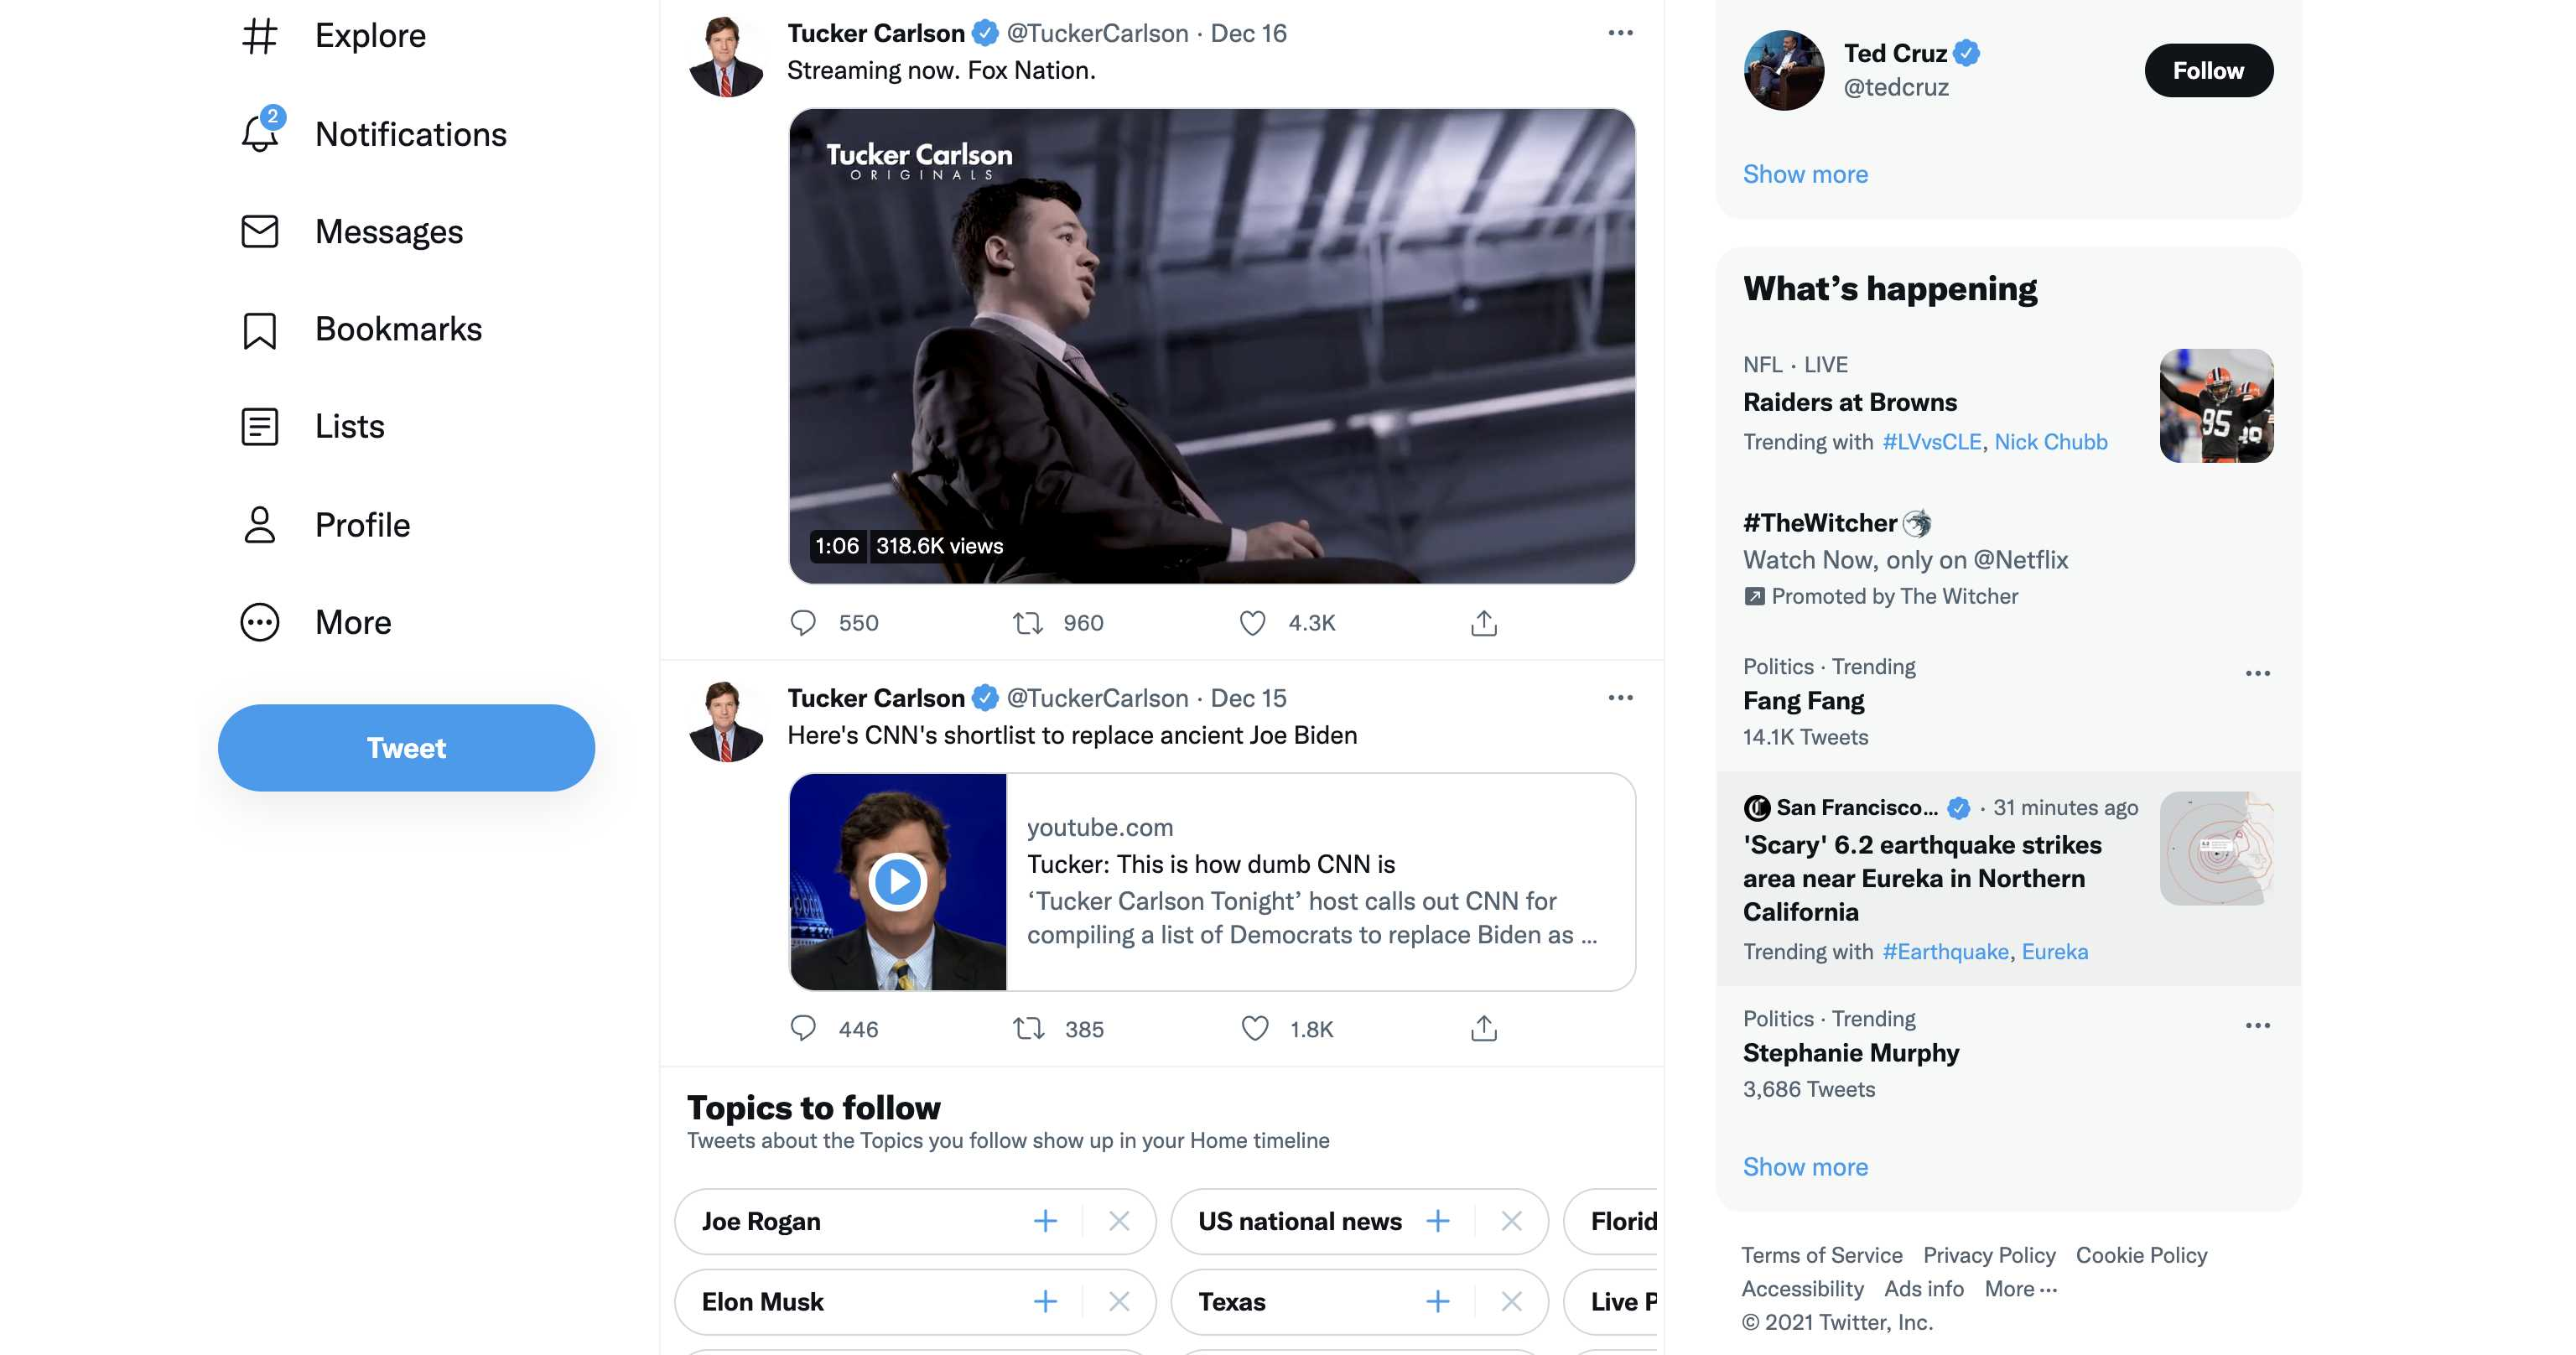Go to Lists page
This screenshot has height=1355, width=2576.
tap(349, 427)
